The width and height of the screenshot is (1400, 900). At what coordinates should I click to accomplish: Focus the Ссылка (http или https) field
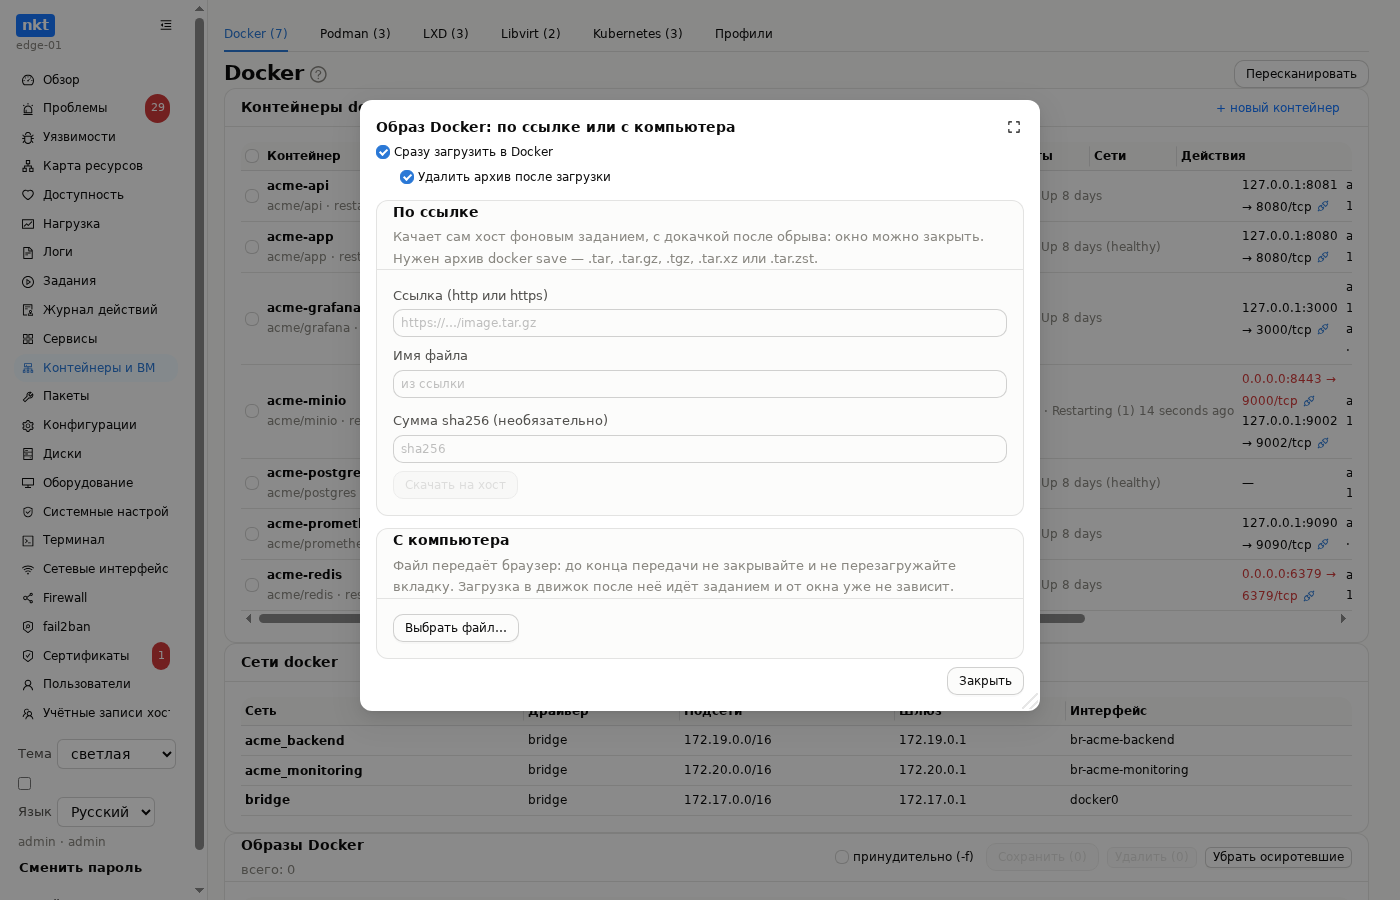click(700, 323)
